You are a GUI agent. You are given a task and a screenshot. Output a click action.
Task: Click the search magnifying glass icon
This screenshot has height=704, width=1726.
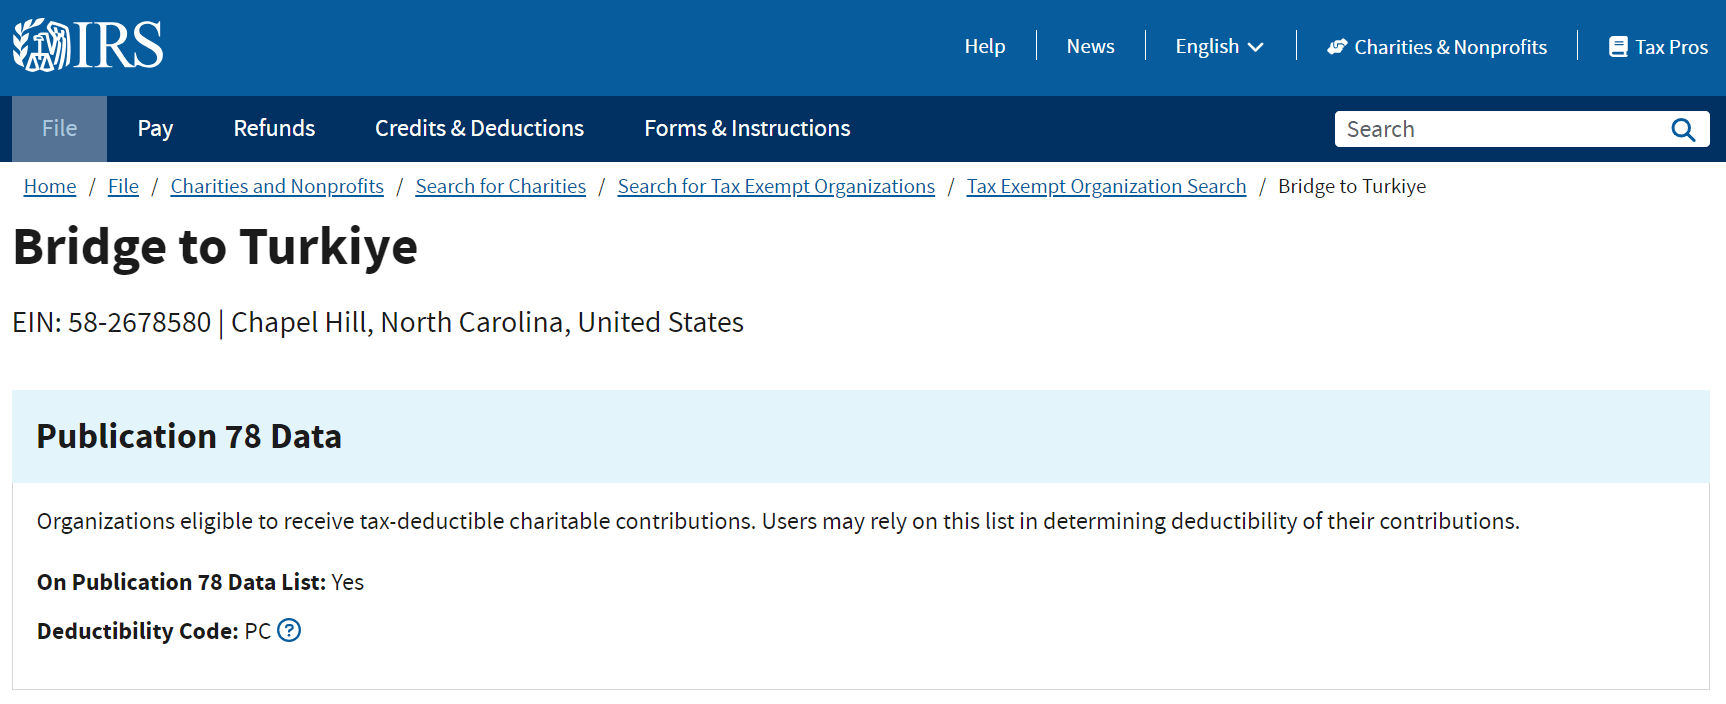tap(1683, 130)
